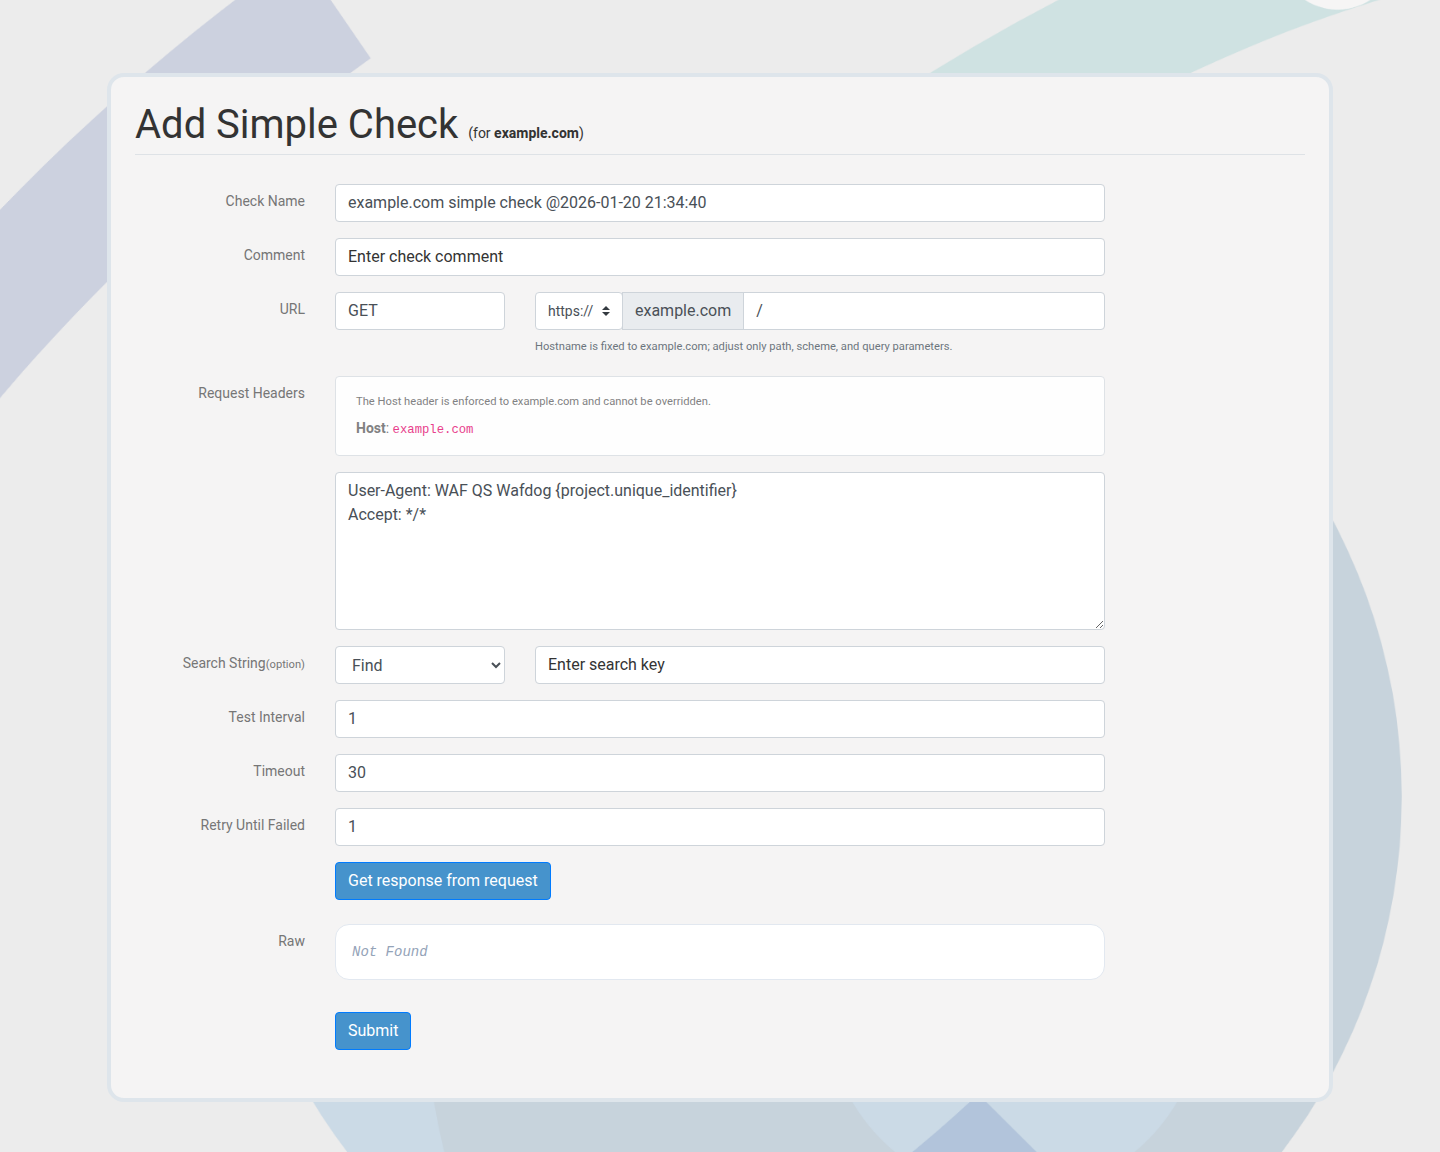Select the Request Headers textarea
This screenshot has width=1440, height=1152.
(x=719, y=551)
